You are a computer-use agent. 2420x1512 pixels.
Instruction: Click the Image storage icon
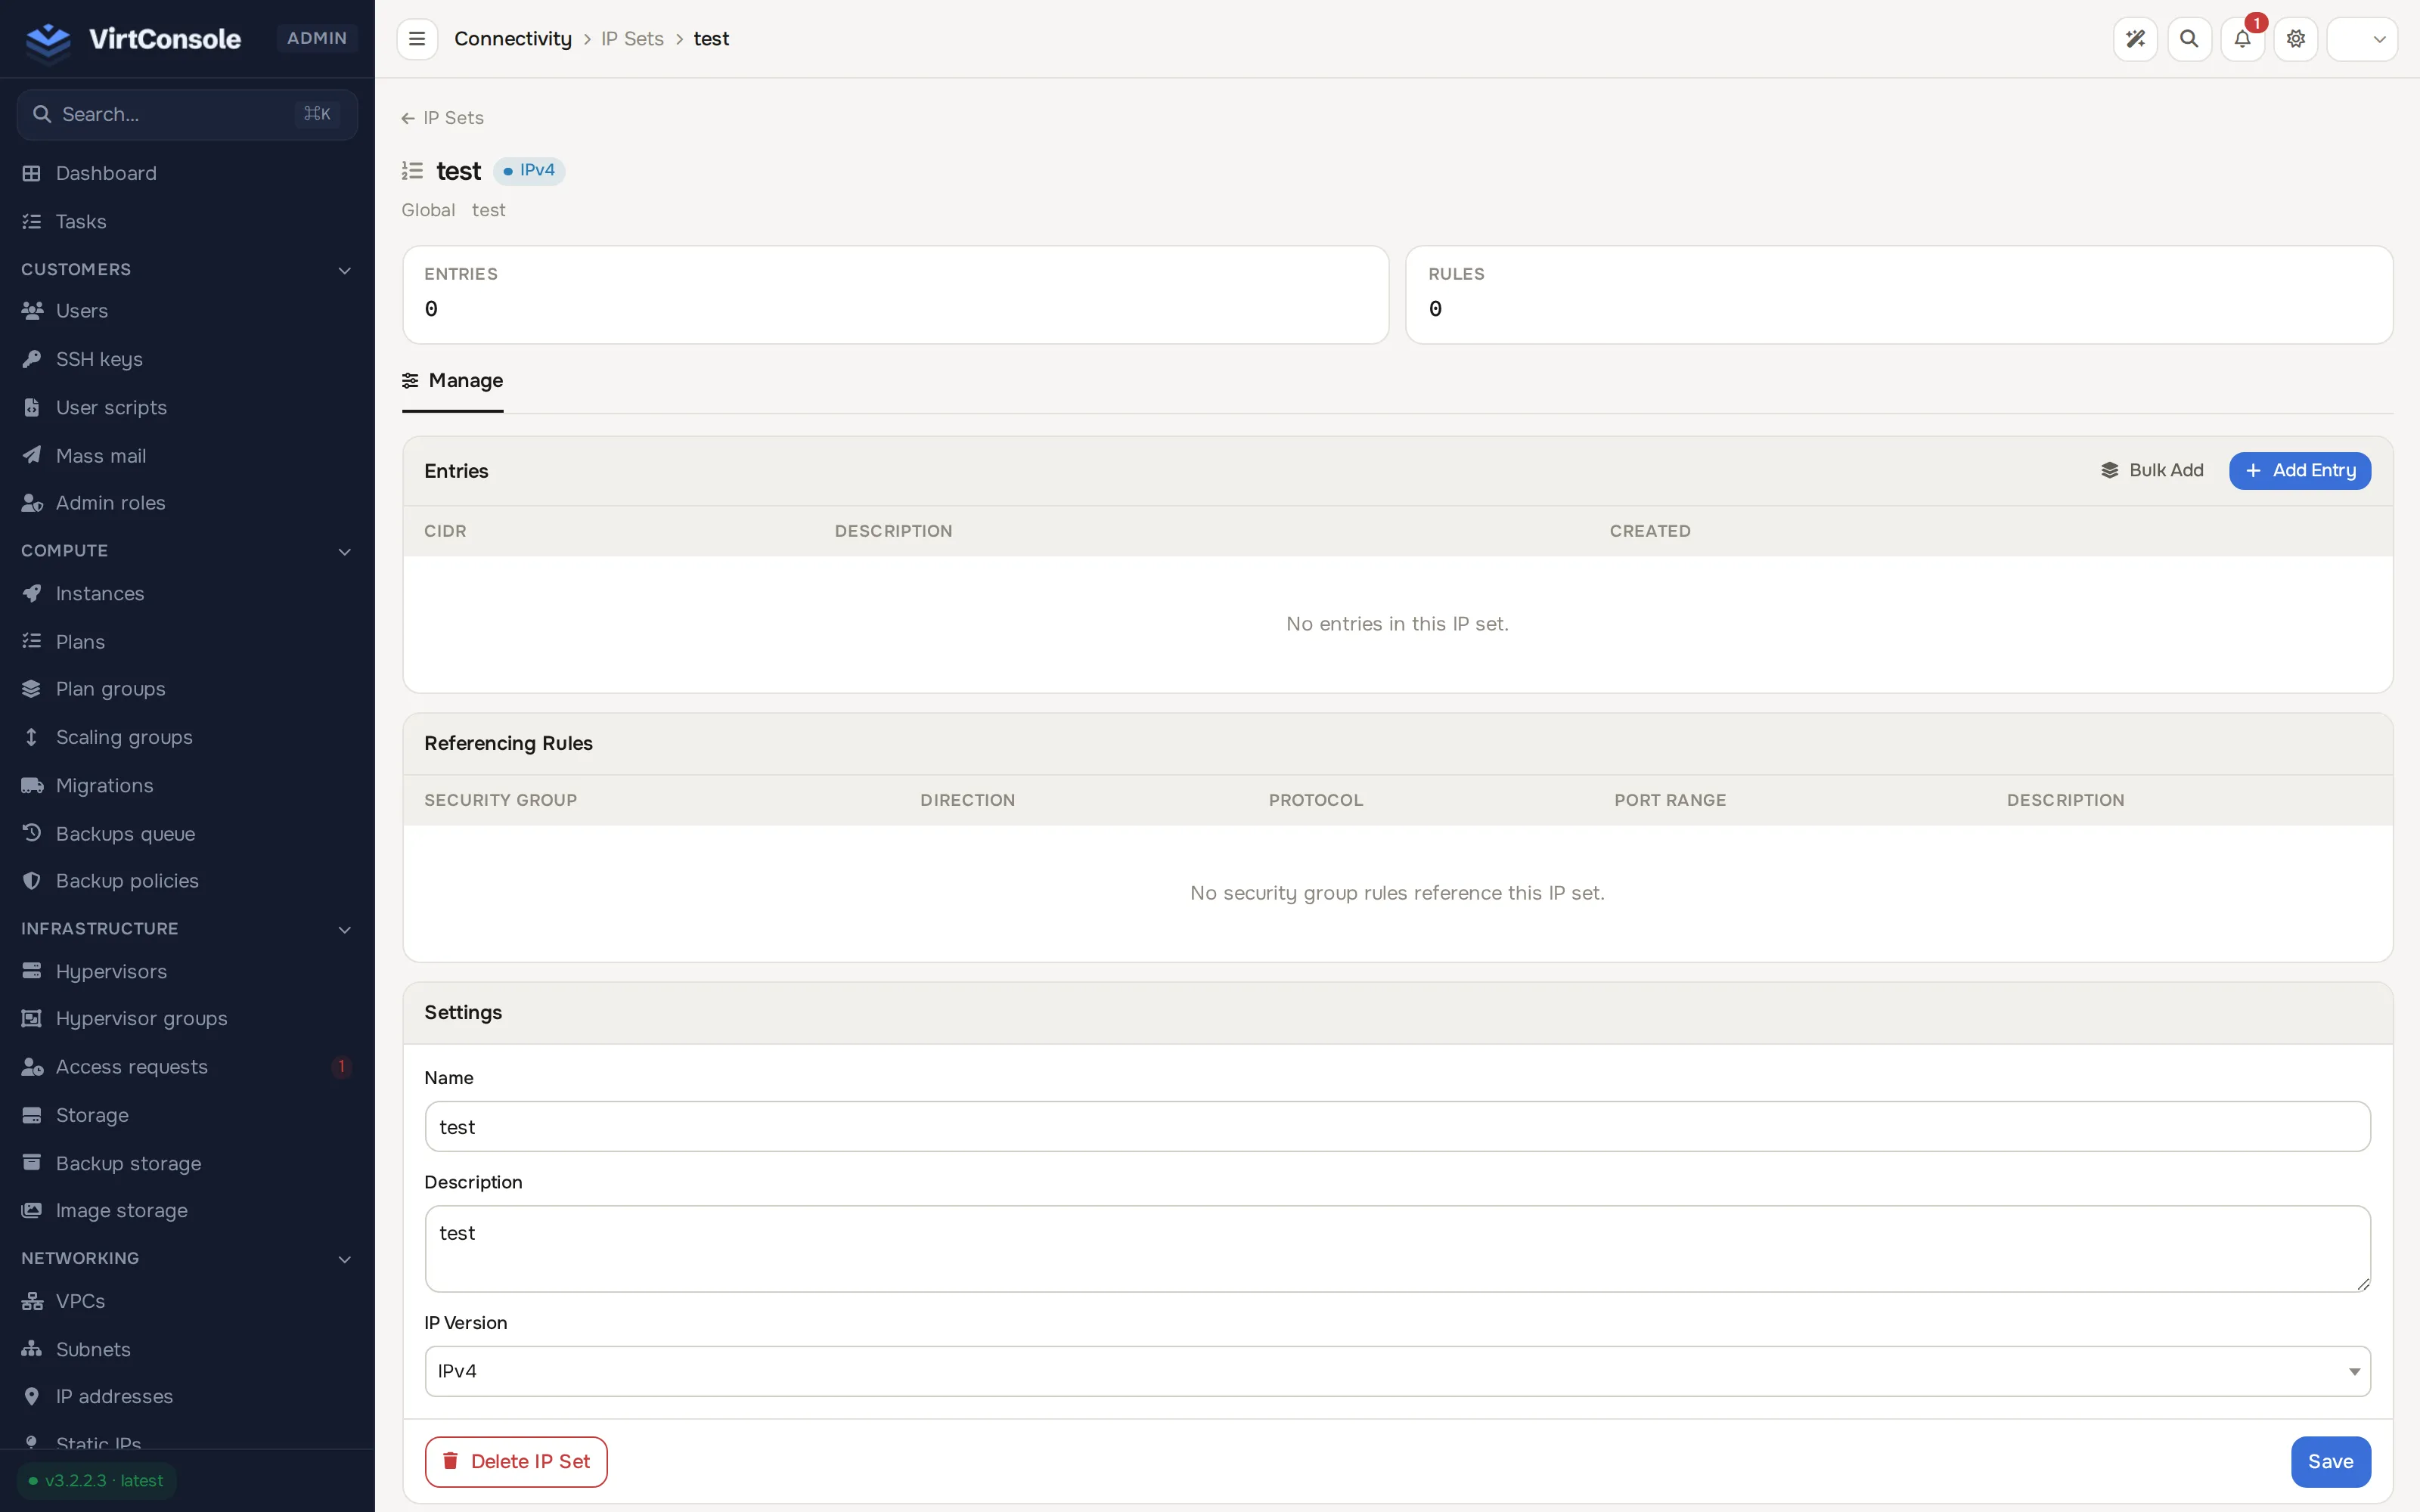(x=32, y=1210)
